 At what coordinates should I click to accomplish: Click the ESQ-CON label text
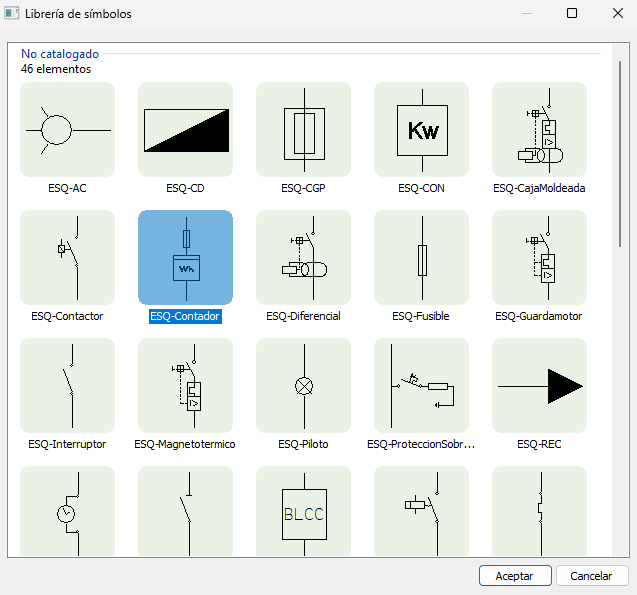coord(421,188)
